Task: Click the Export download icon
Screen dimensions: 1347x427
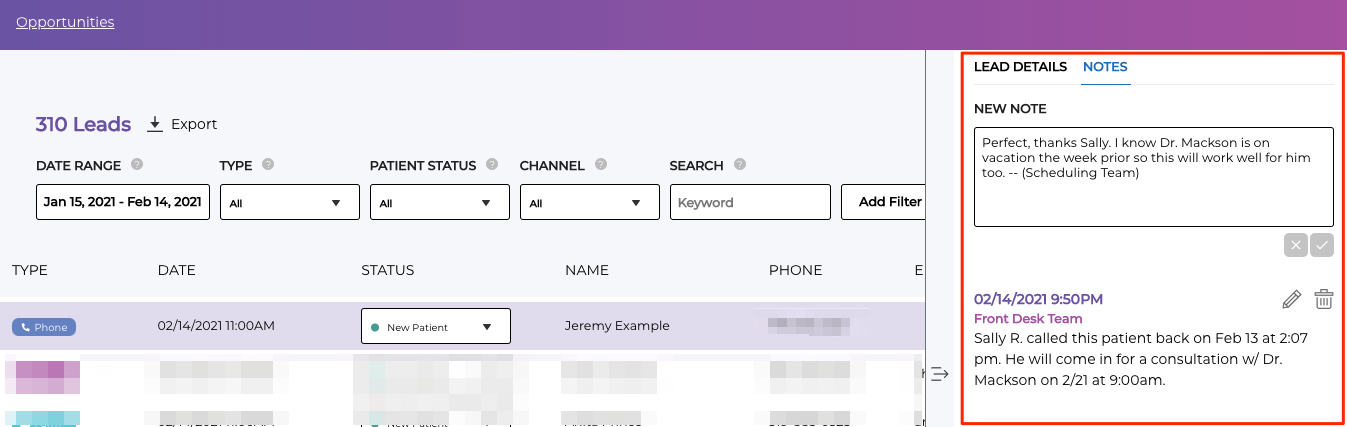Action: (x=154, y=124)
